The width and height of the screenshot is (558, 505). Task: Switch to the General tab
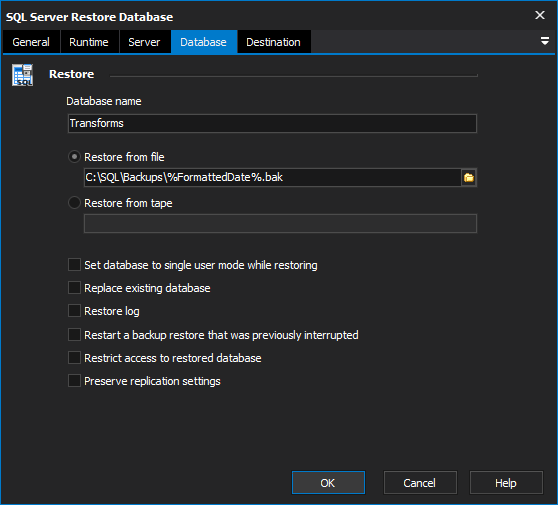pos(31,42)
